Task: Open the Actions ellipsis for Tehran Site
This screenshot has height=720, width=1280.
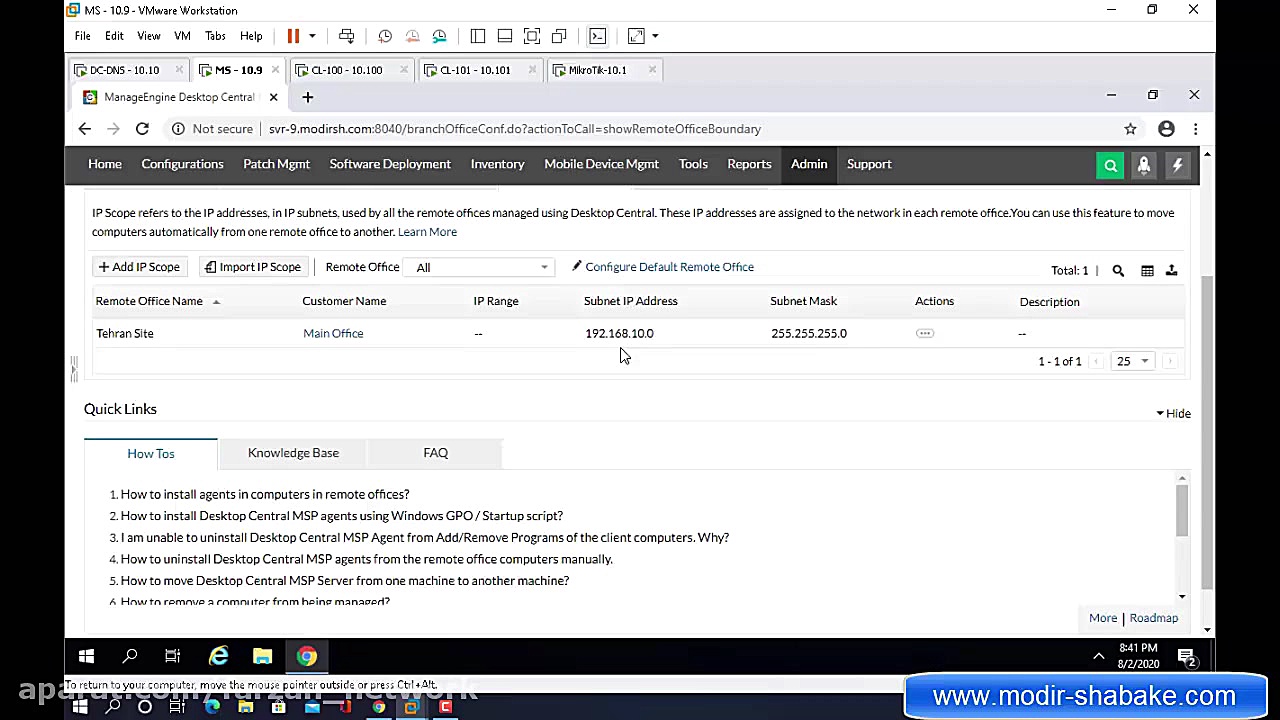Action: point(925,333)
